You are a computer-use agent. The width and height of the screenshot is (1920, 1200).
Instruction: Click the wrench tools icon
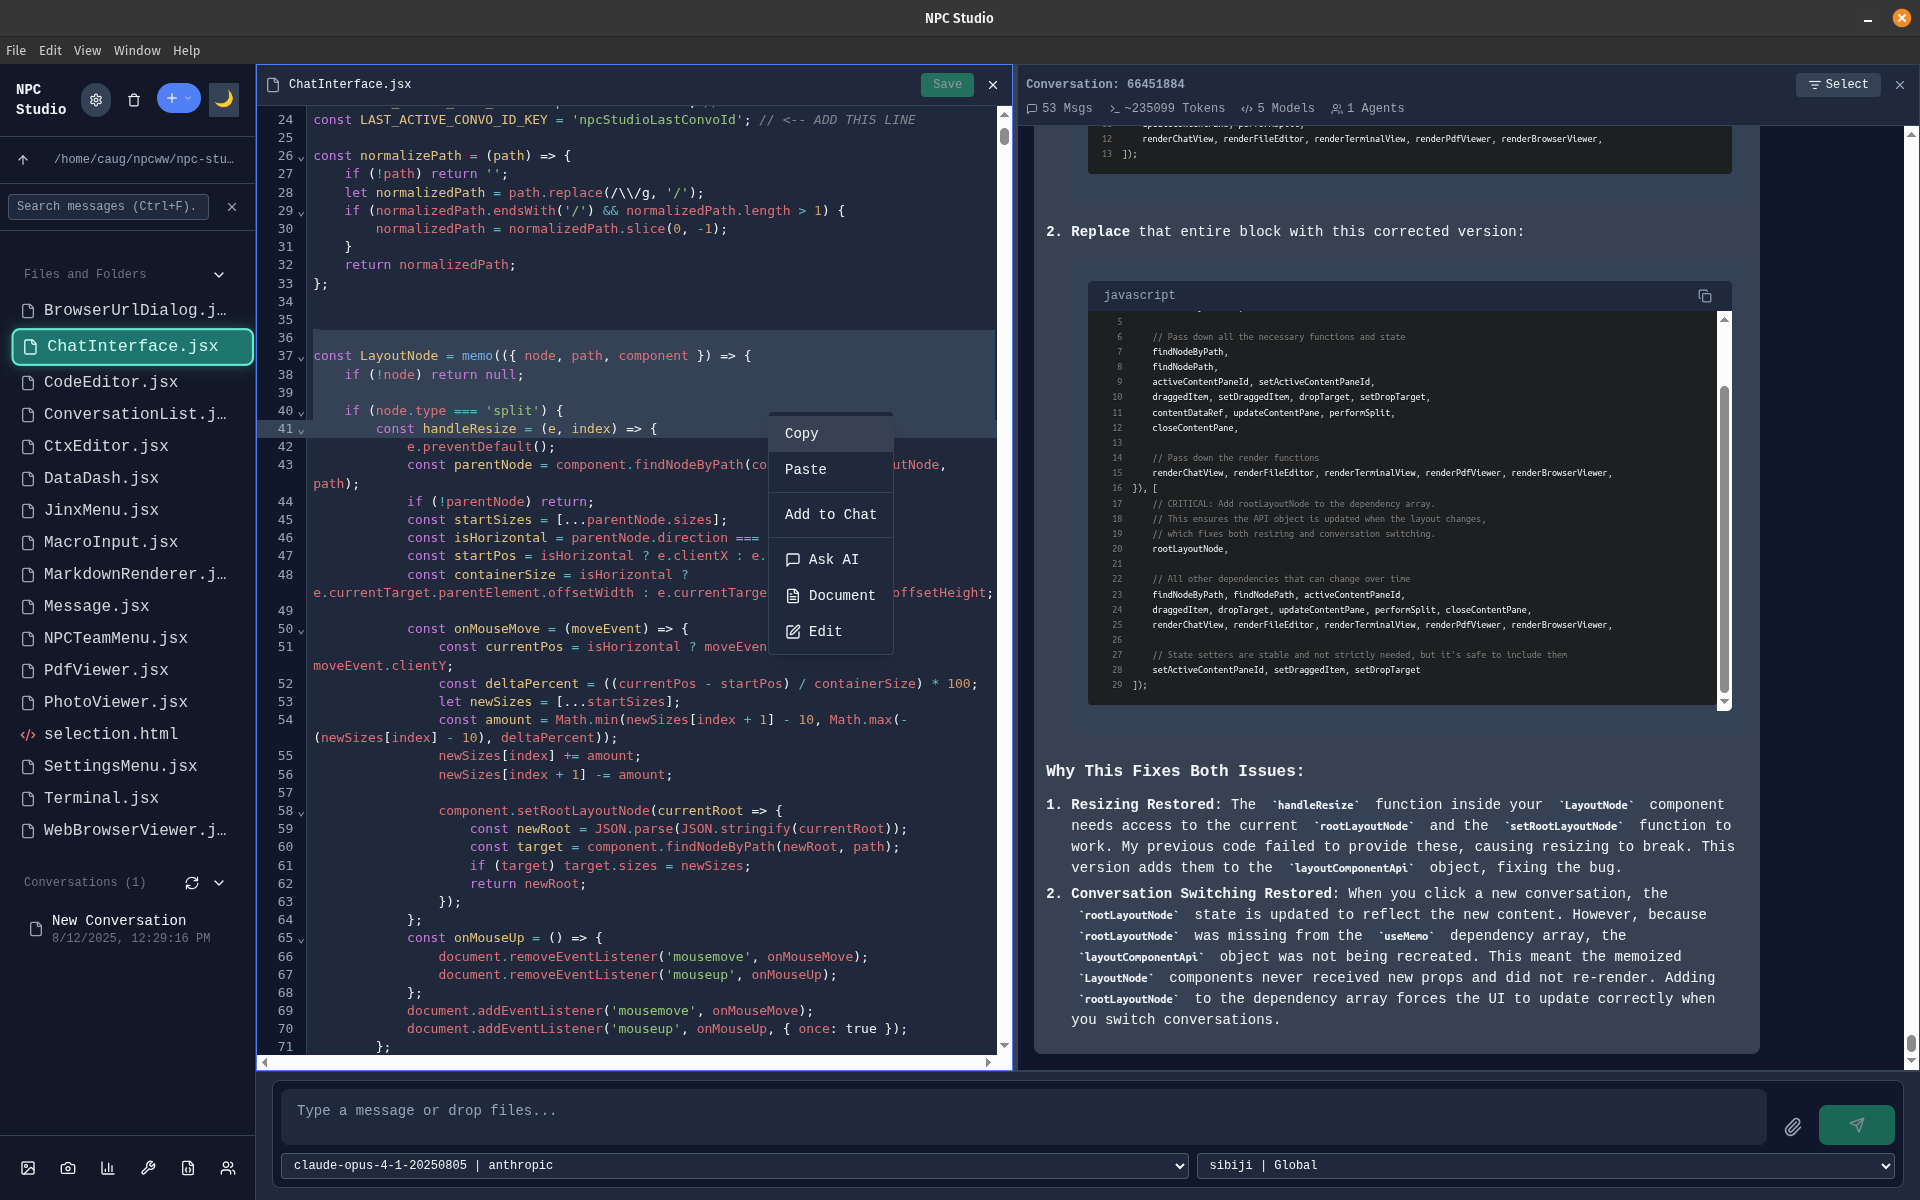pos(148,1168)
